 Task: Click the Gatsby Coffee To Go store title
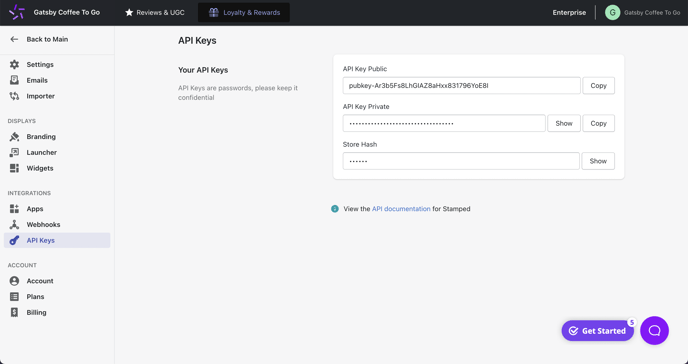click(x=67, y=12)
